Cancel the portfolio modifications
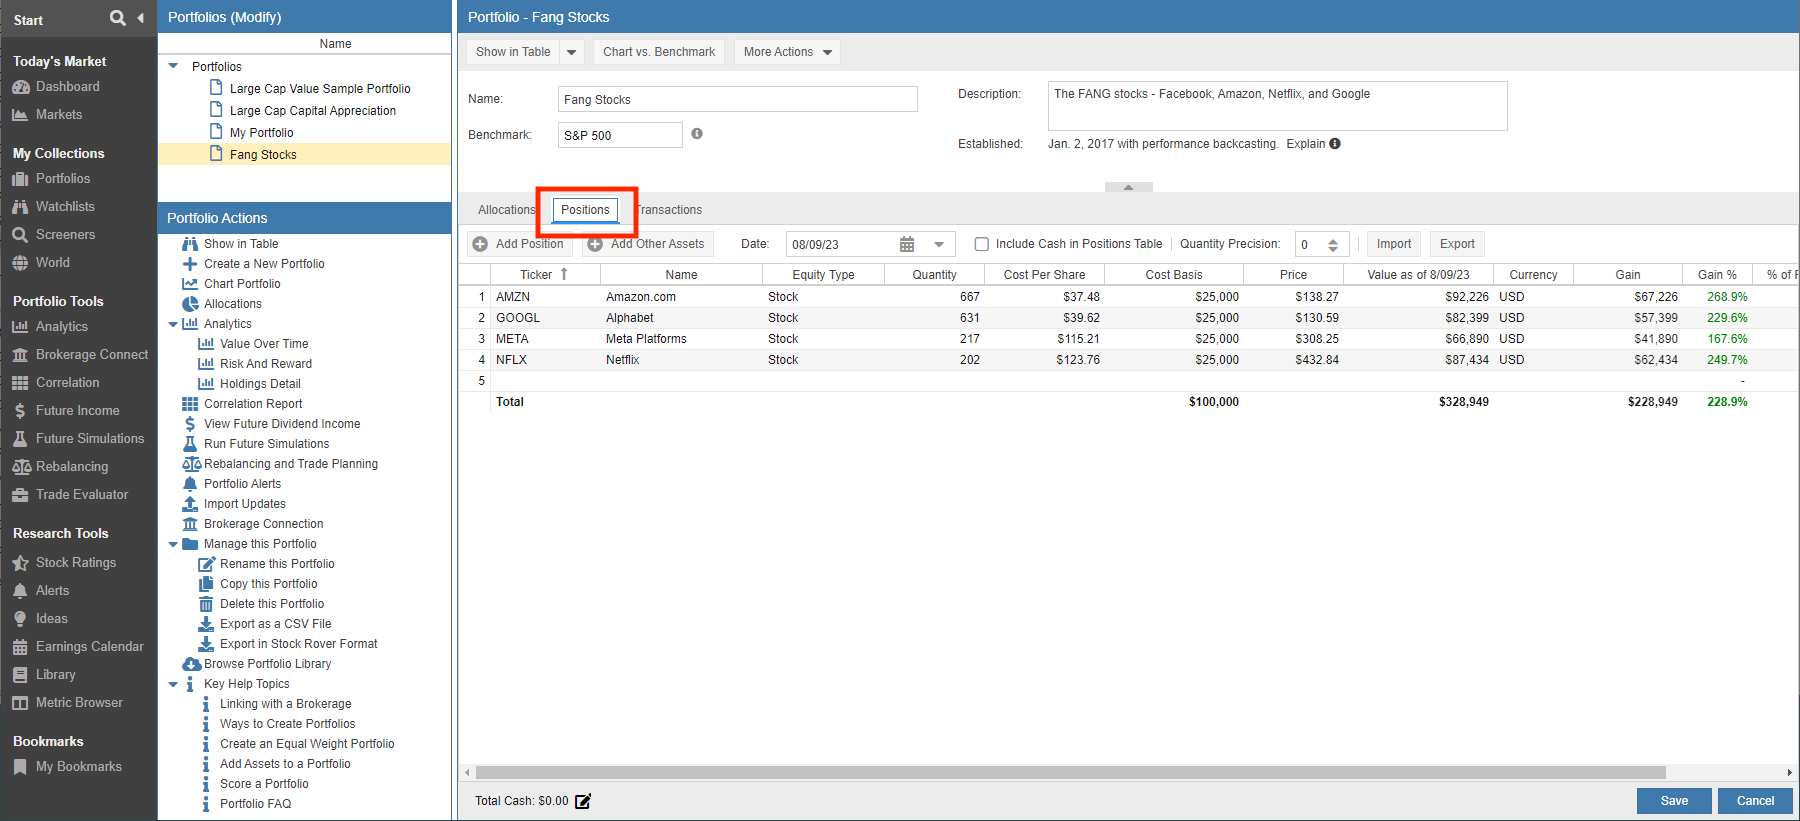Viewport: 1800px width, 821px height. point(1755,801)
